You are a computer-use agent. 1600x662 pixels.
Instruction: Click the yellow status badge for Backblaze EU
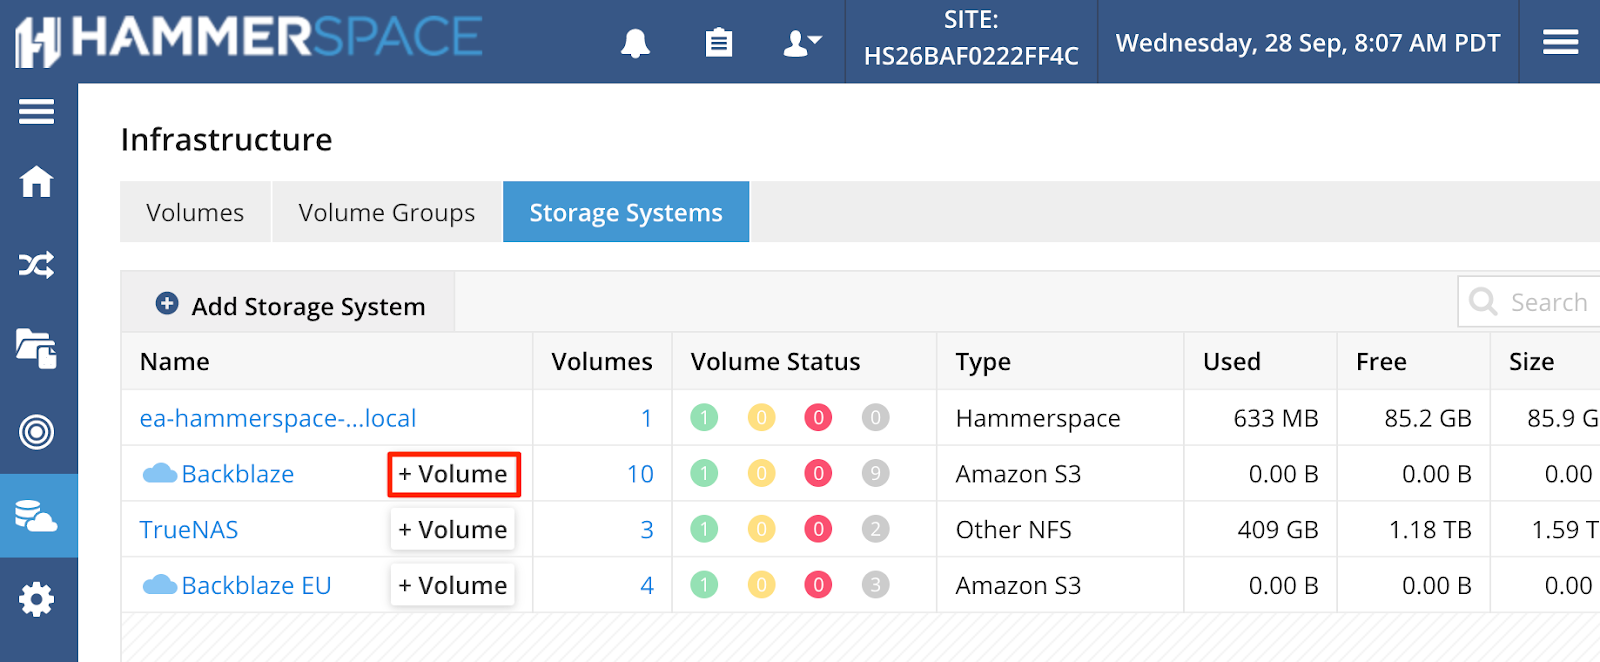[761, 585]
